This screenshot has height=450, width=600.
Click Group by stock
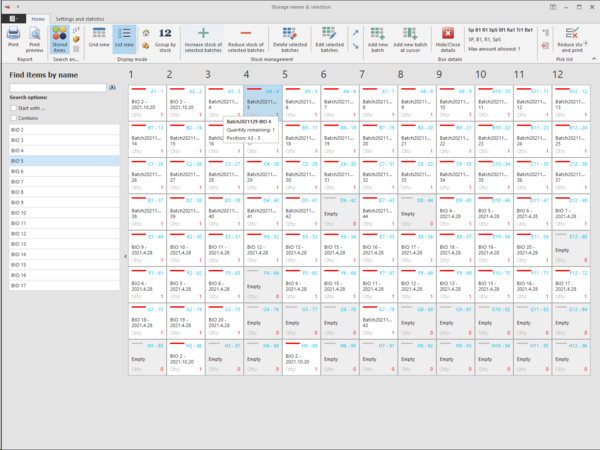point(166,38)
